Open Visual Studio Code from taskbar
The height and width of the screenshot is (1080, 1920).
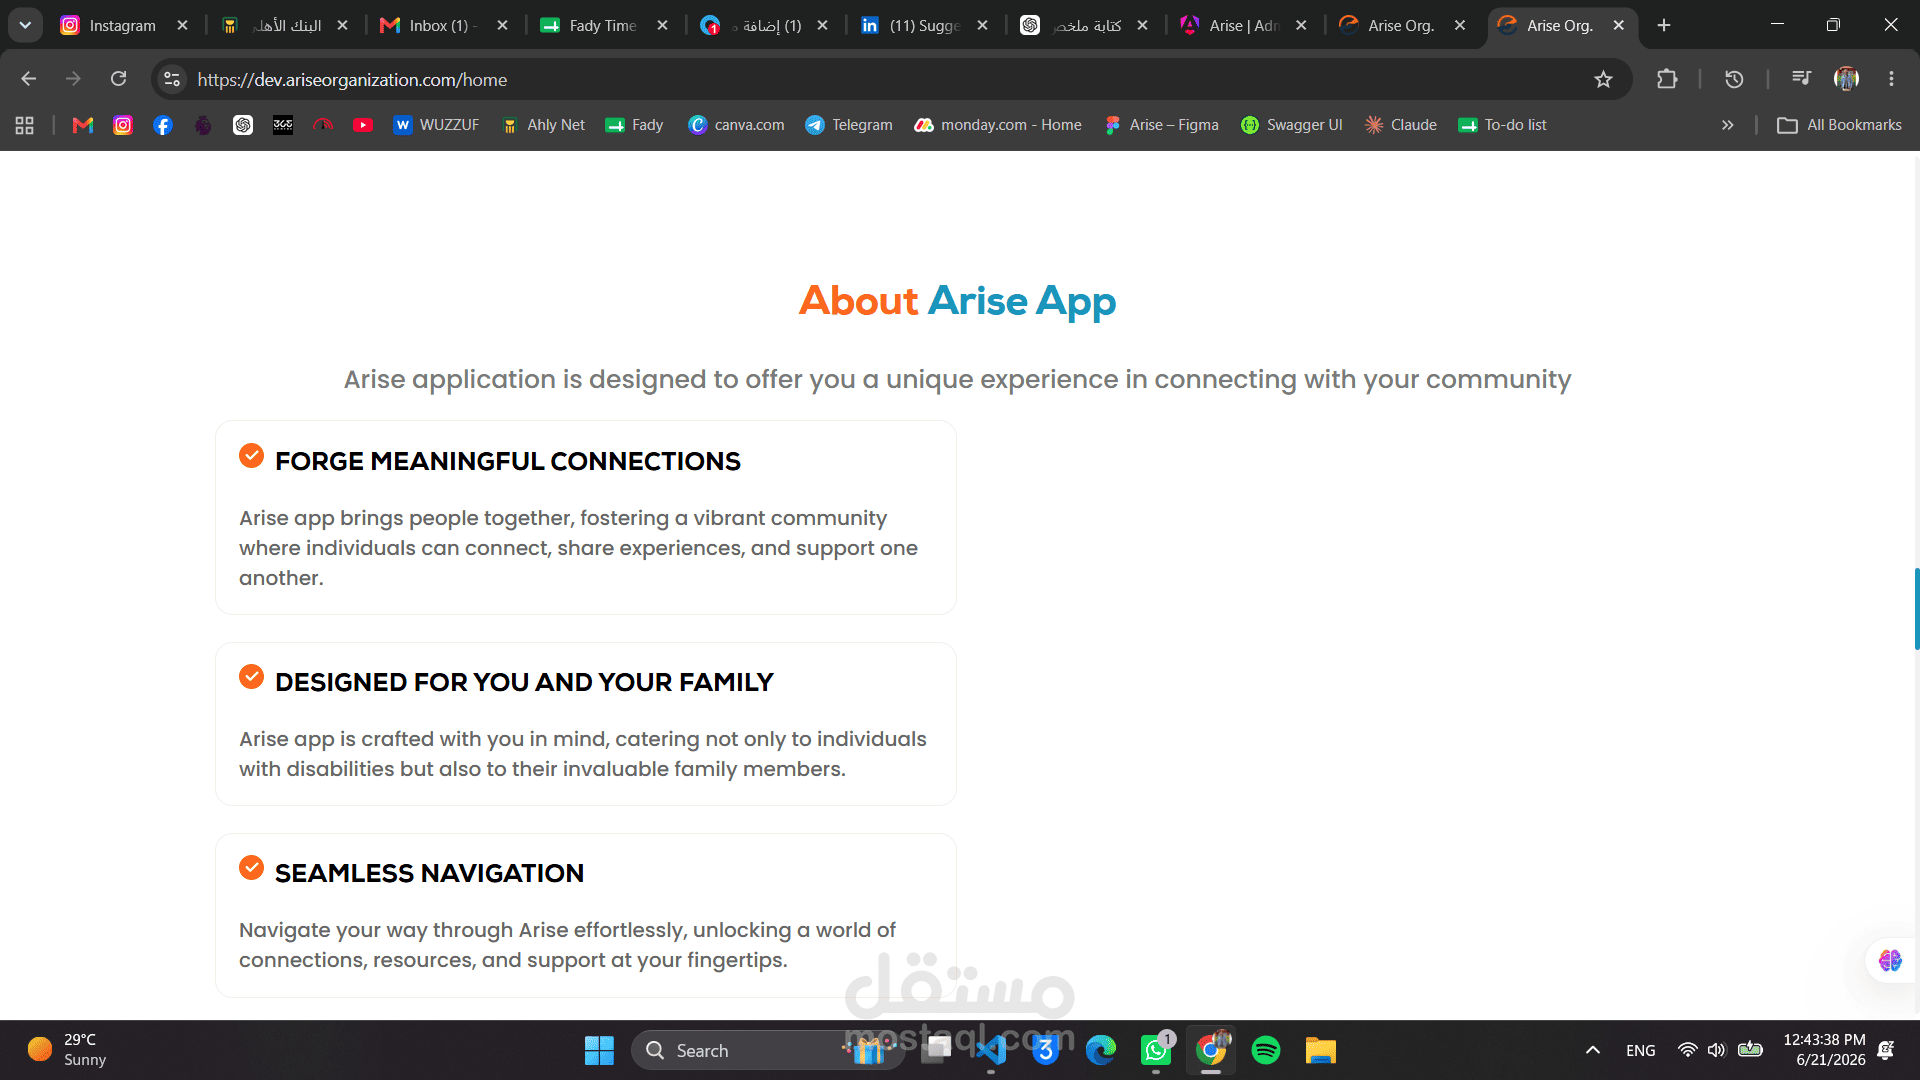[991, 1050]
